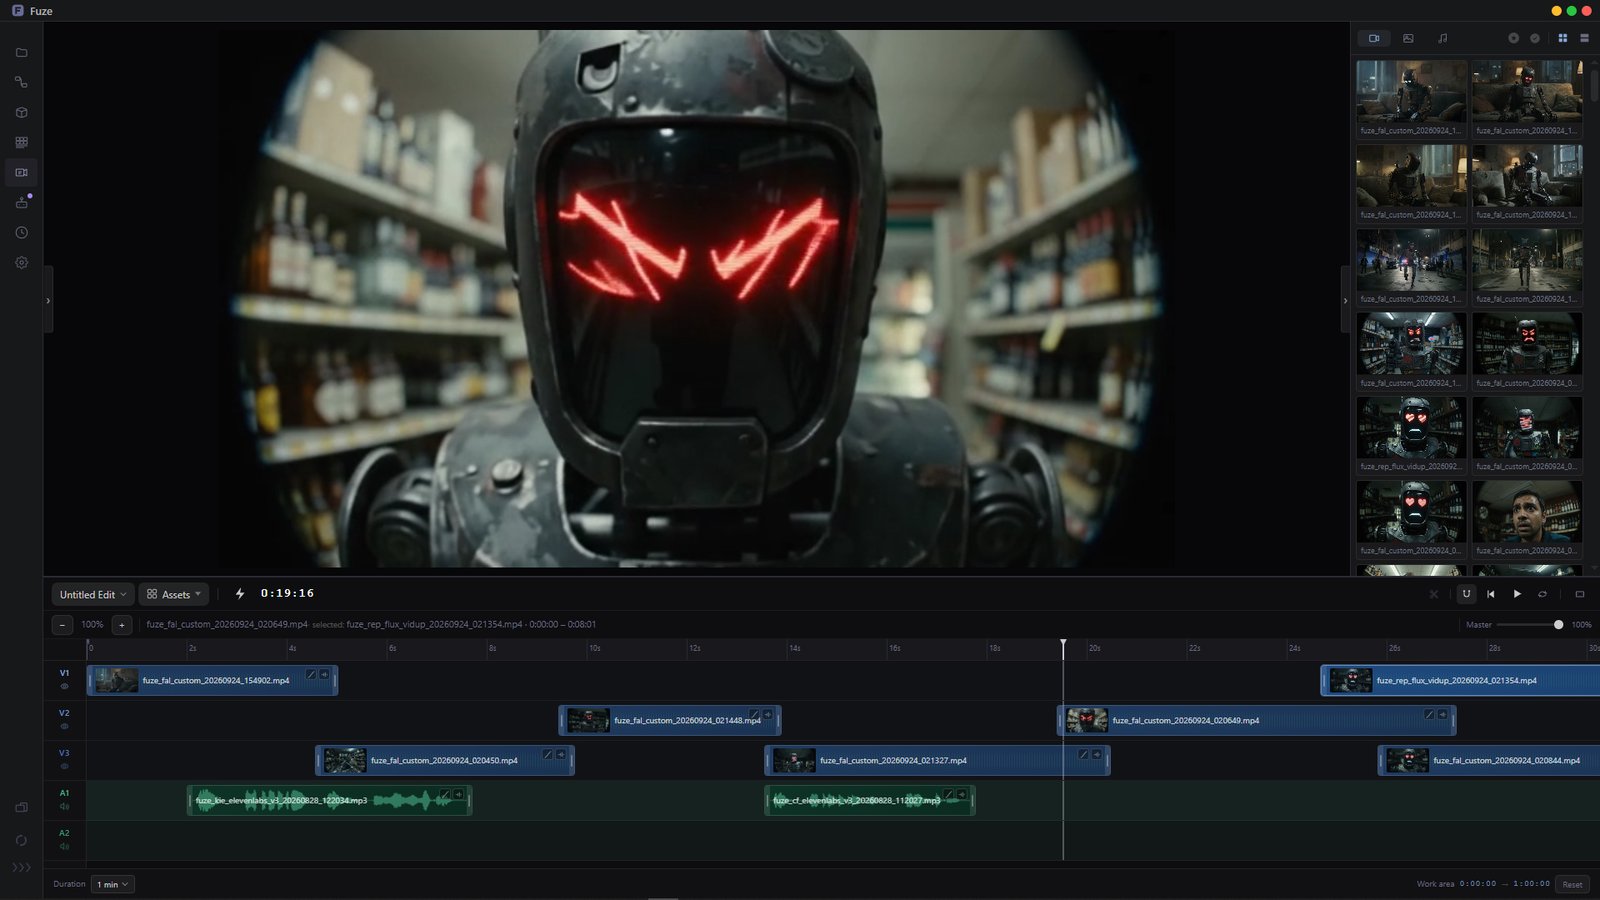The image size is (1600, 900).
Task: Collapse the right assets panel with the chevron handle
Action: [1345, 300]
